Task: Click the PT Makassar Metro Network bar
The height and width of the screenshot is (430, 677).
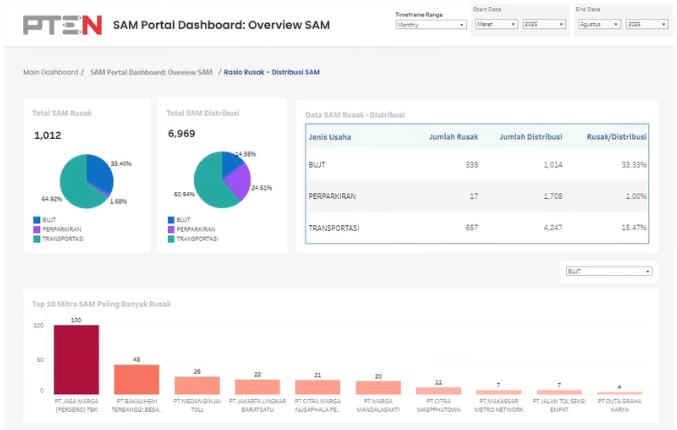Action: click(499, 392)
